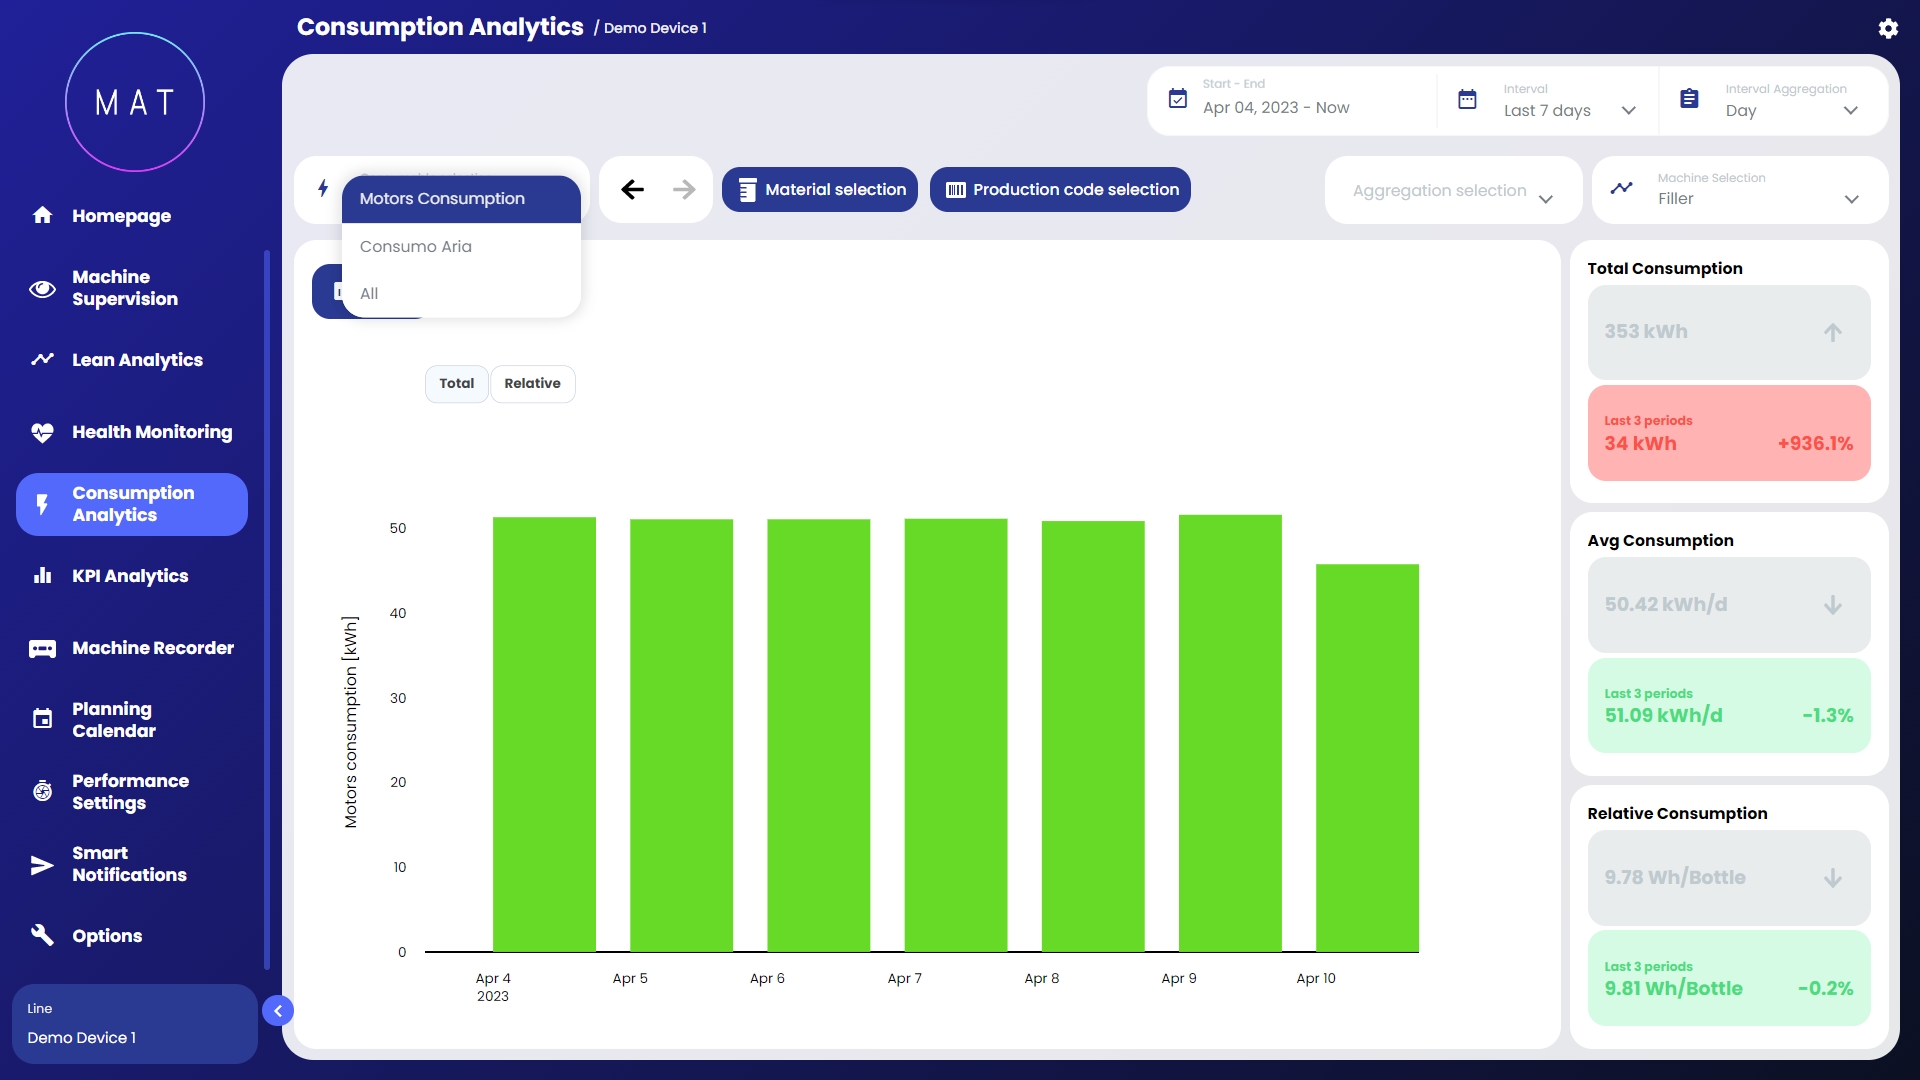This screenshot has height=1080, width=1920.
Task: Click the Smart Notifications paper plane icon
Action: (x=42, y=865)
